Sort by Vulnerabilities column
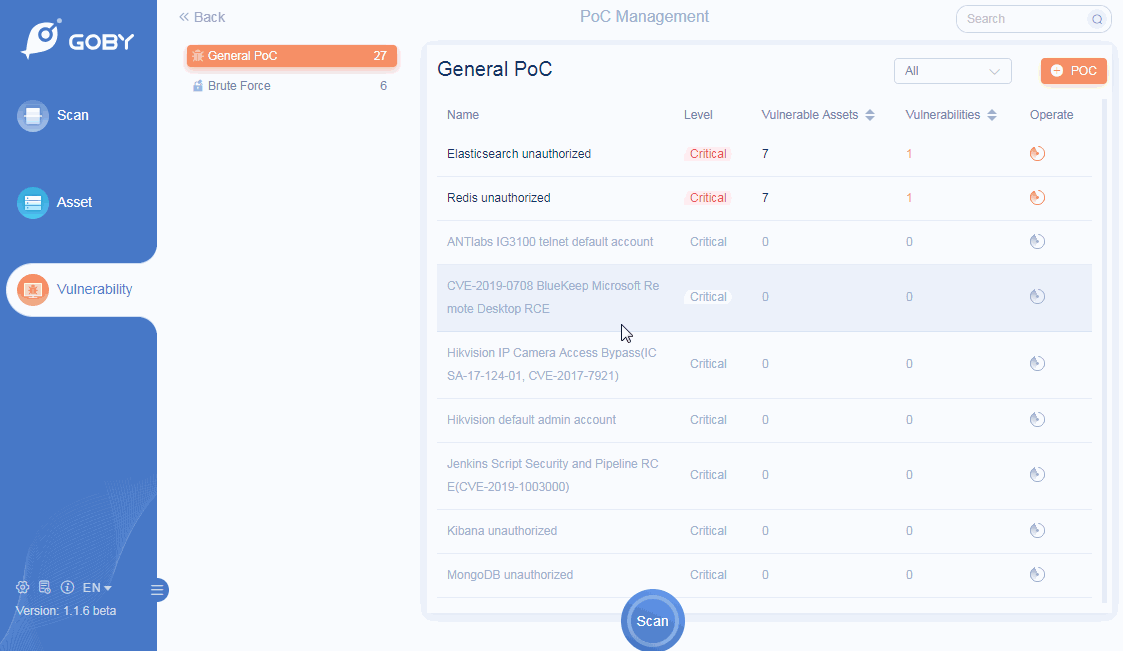The height and width of the screenshot is (651, 1123). pos(992,115)
